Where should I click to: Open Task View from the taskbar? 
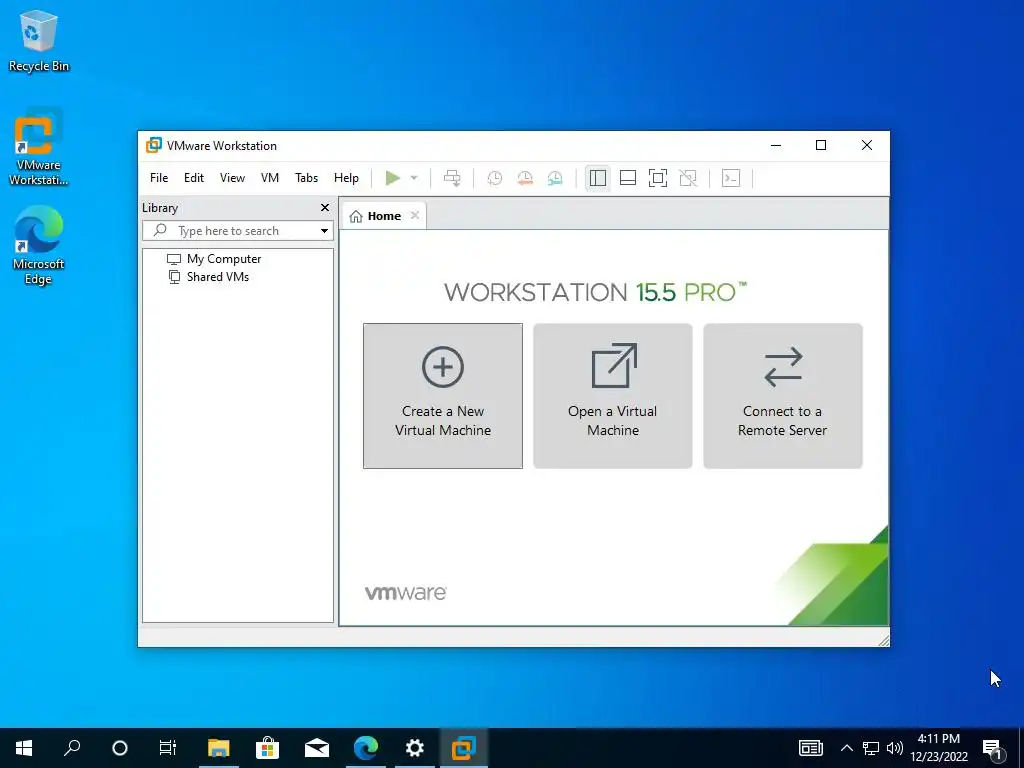(168, 748)
